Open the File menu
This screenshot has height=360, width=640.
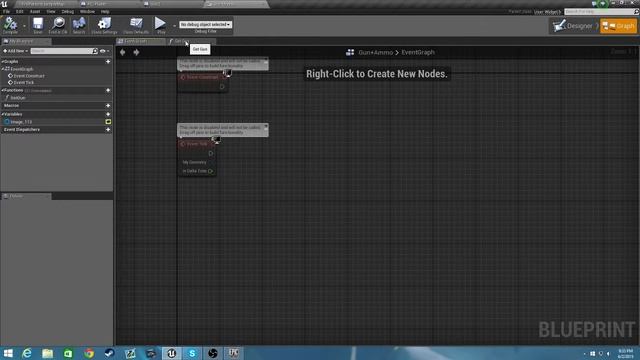coord(7,11)
